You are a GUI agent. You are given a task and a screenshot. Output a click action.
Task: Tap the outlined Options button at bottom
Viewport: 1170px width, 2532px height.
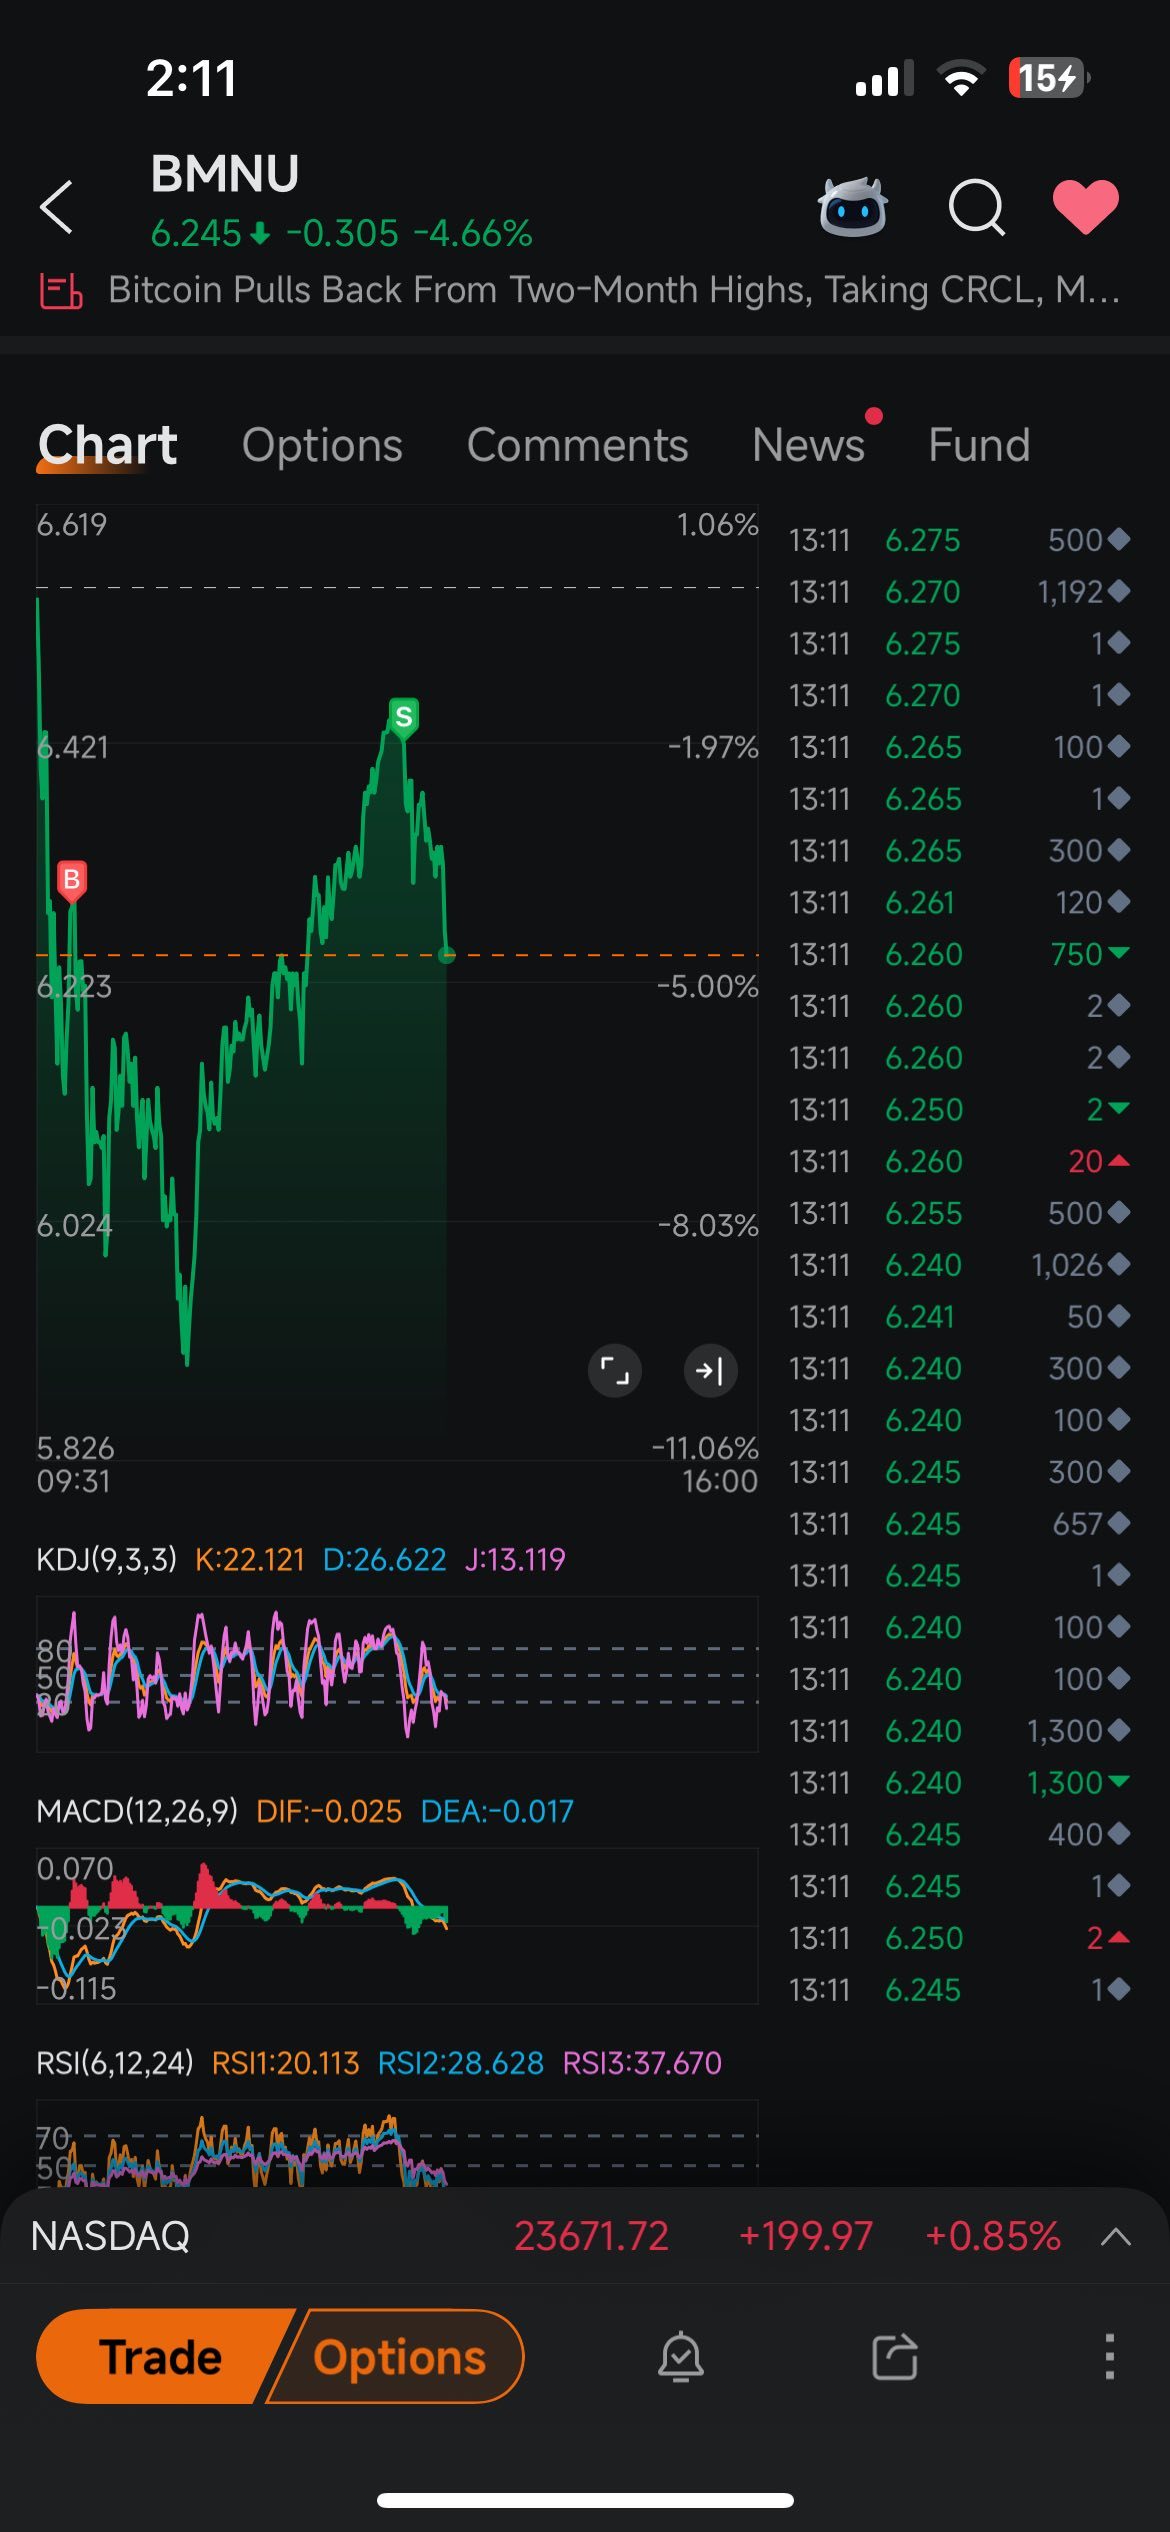(399, 2357)
